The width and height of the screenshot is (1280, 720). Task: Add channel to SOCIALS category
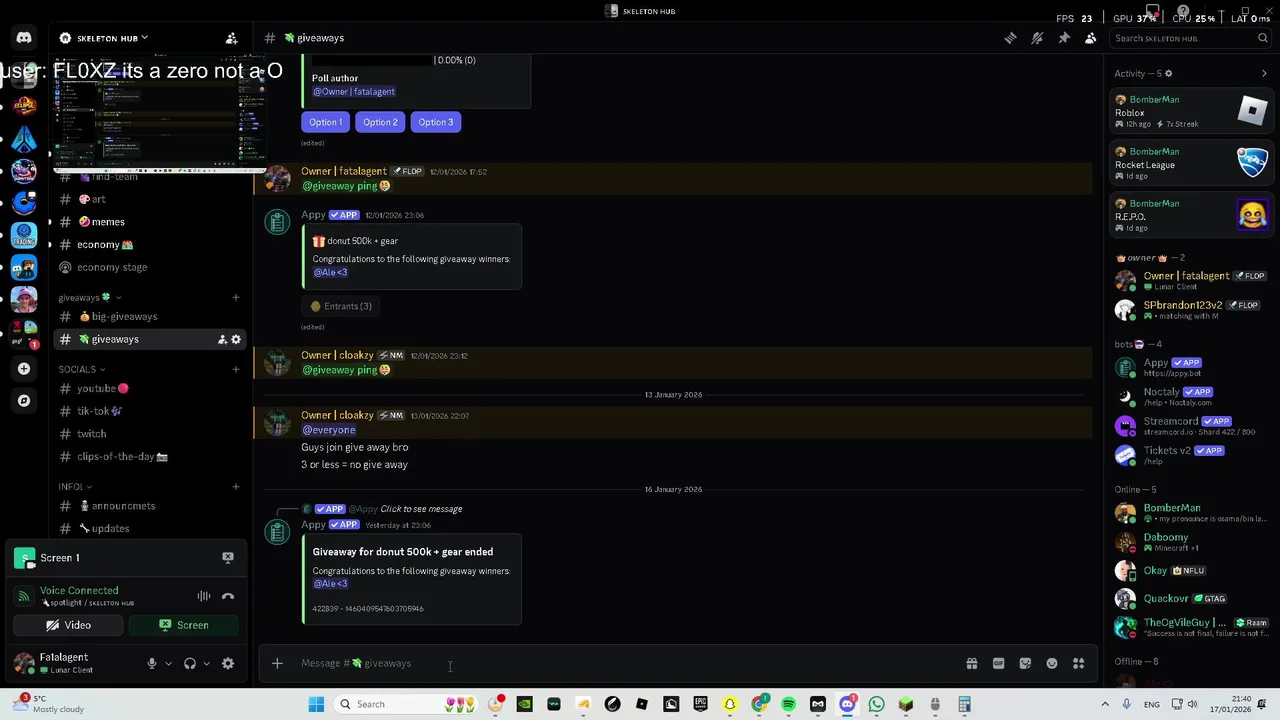[x=236, y=369]
